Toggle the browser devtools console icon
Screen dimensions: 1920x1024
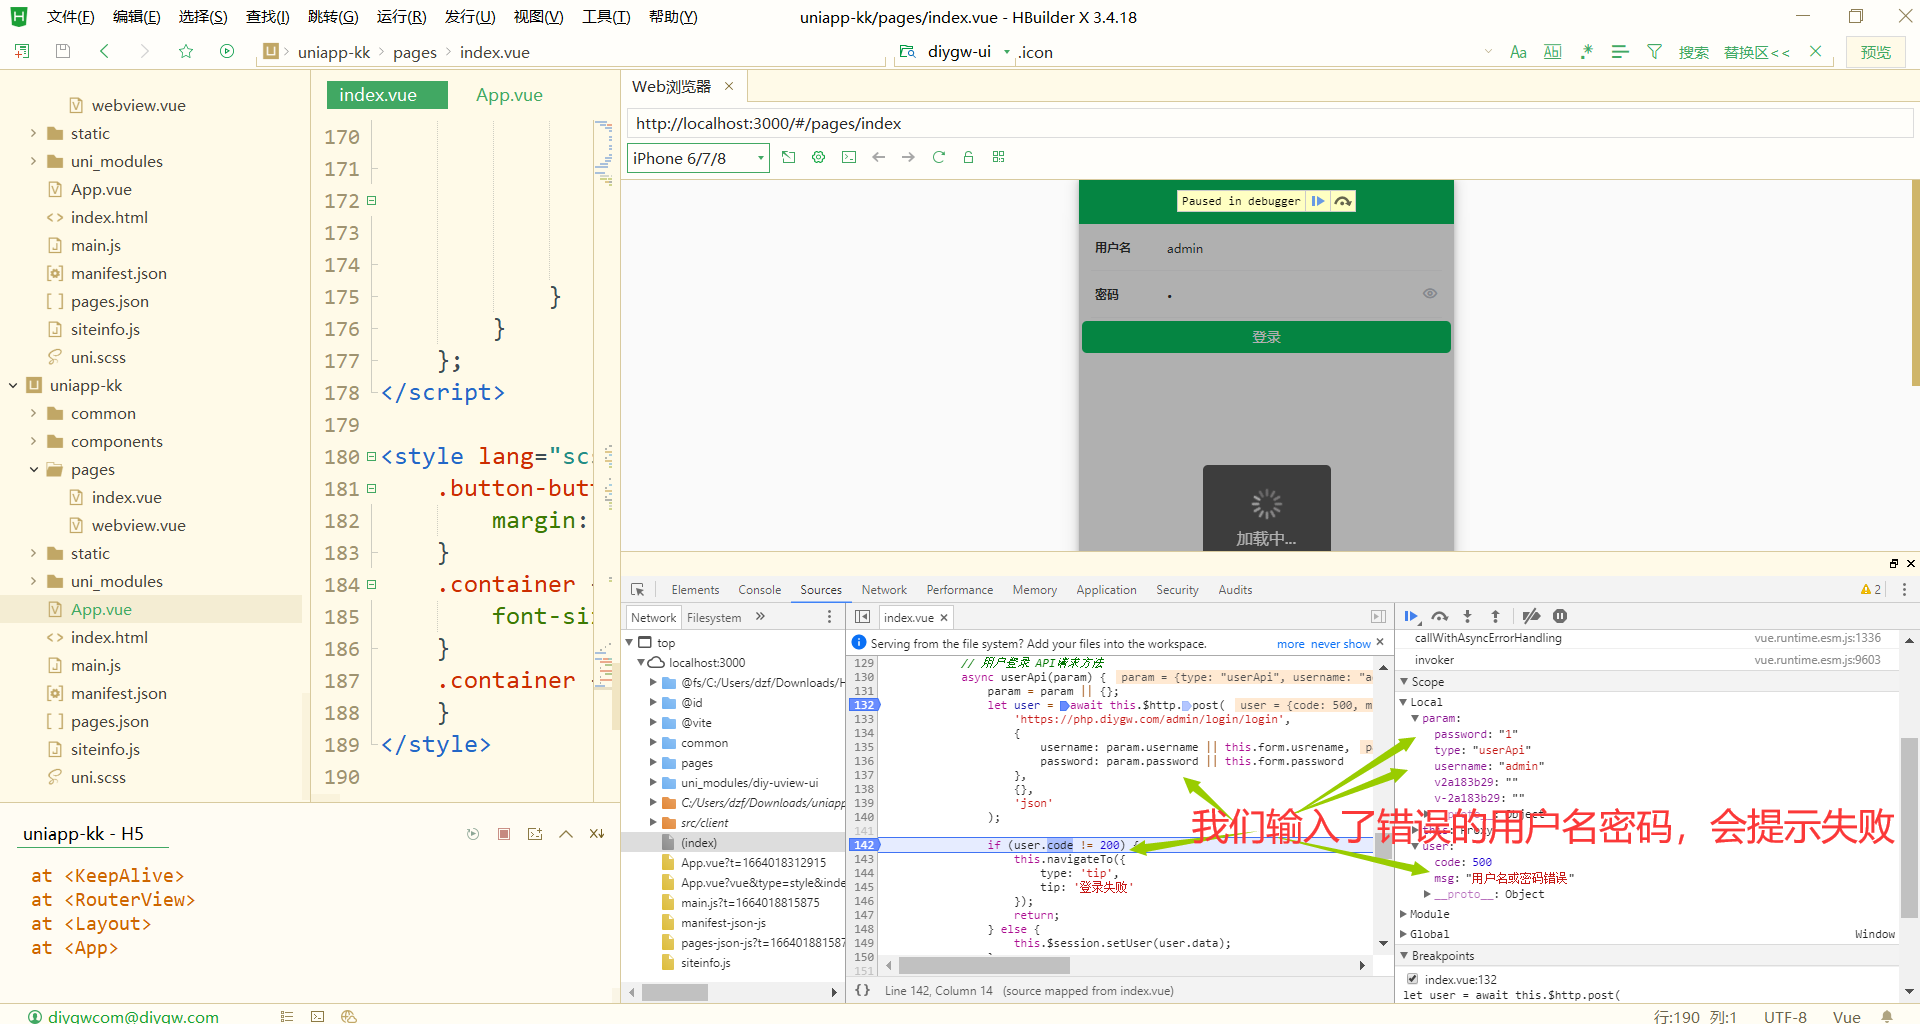tap(849, 157)
